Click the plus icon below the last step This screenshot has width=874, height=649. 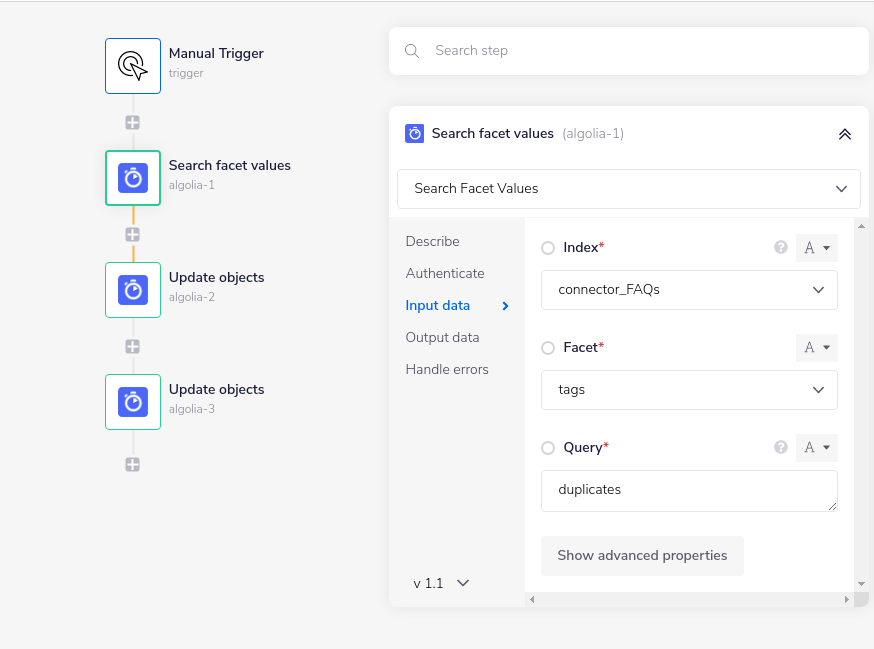(132, 465)
